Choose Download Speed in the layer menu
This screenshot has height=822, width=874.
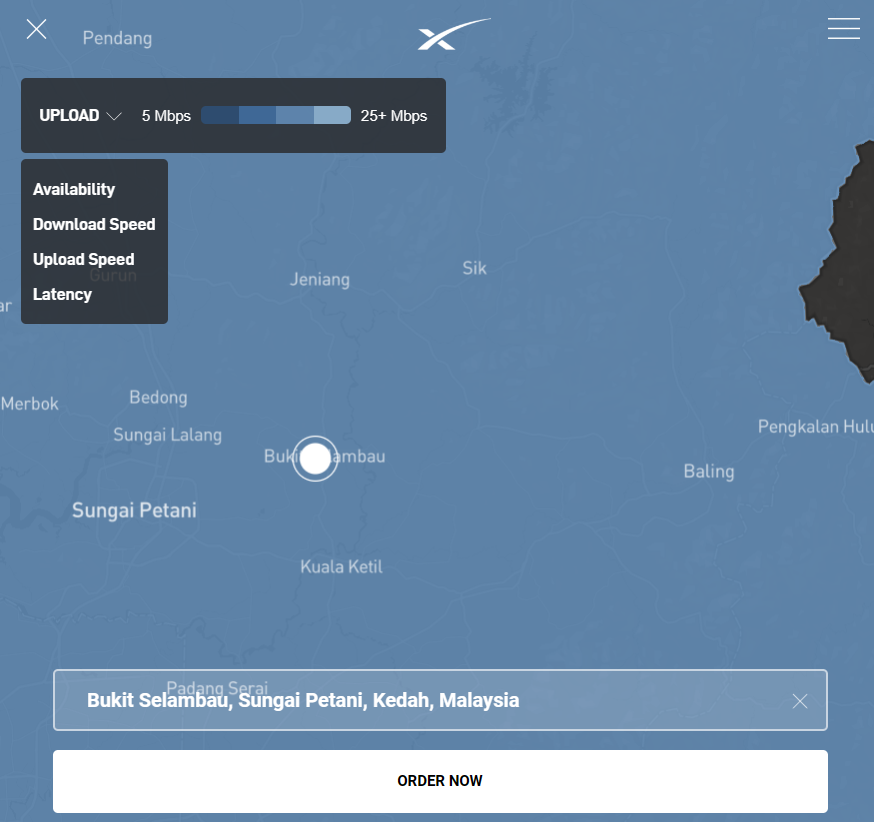[94, 224]
